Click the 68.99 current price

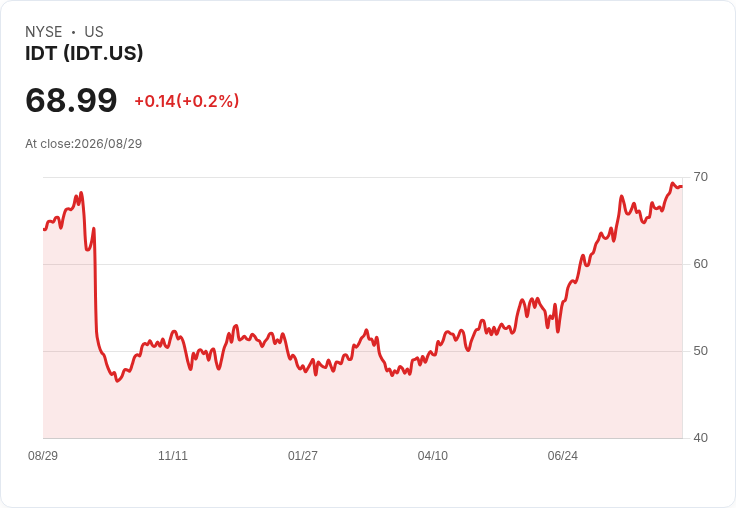coord(71,100)
